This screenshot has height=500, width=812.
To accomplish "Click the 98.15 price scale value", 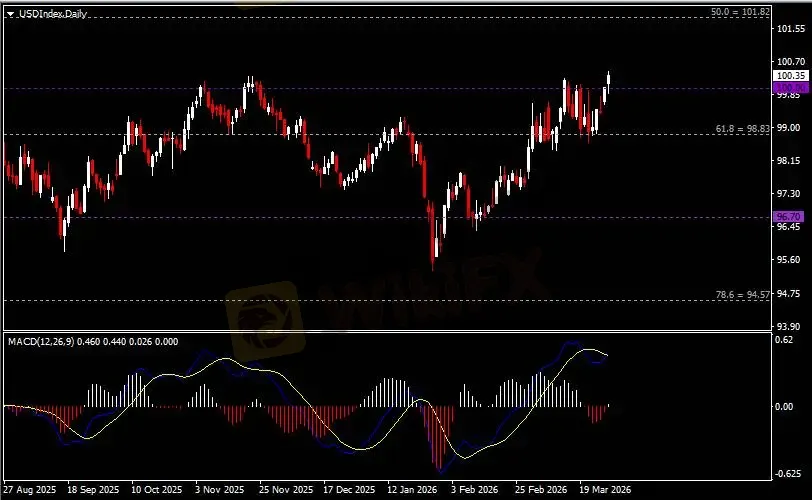I will click(789, 160).
